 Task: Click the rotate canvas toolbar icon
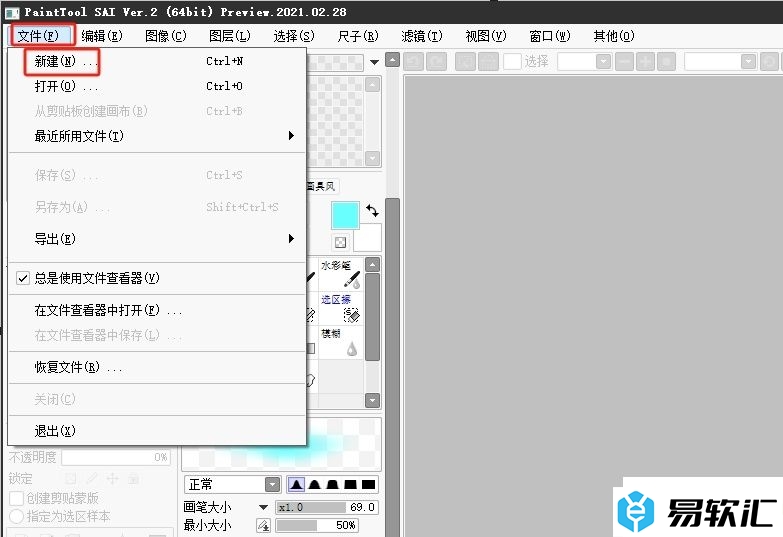[x=770, y=61]
